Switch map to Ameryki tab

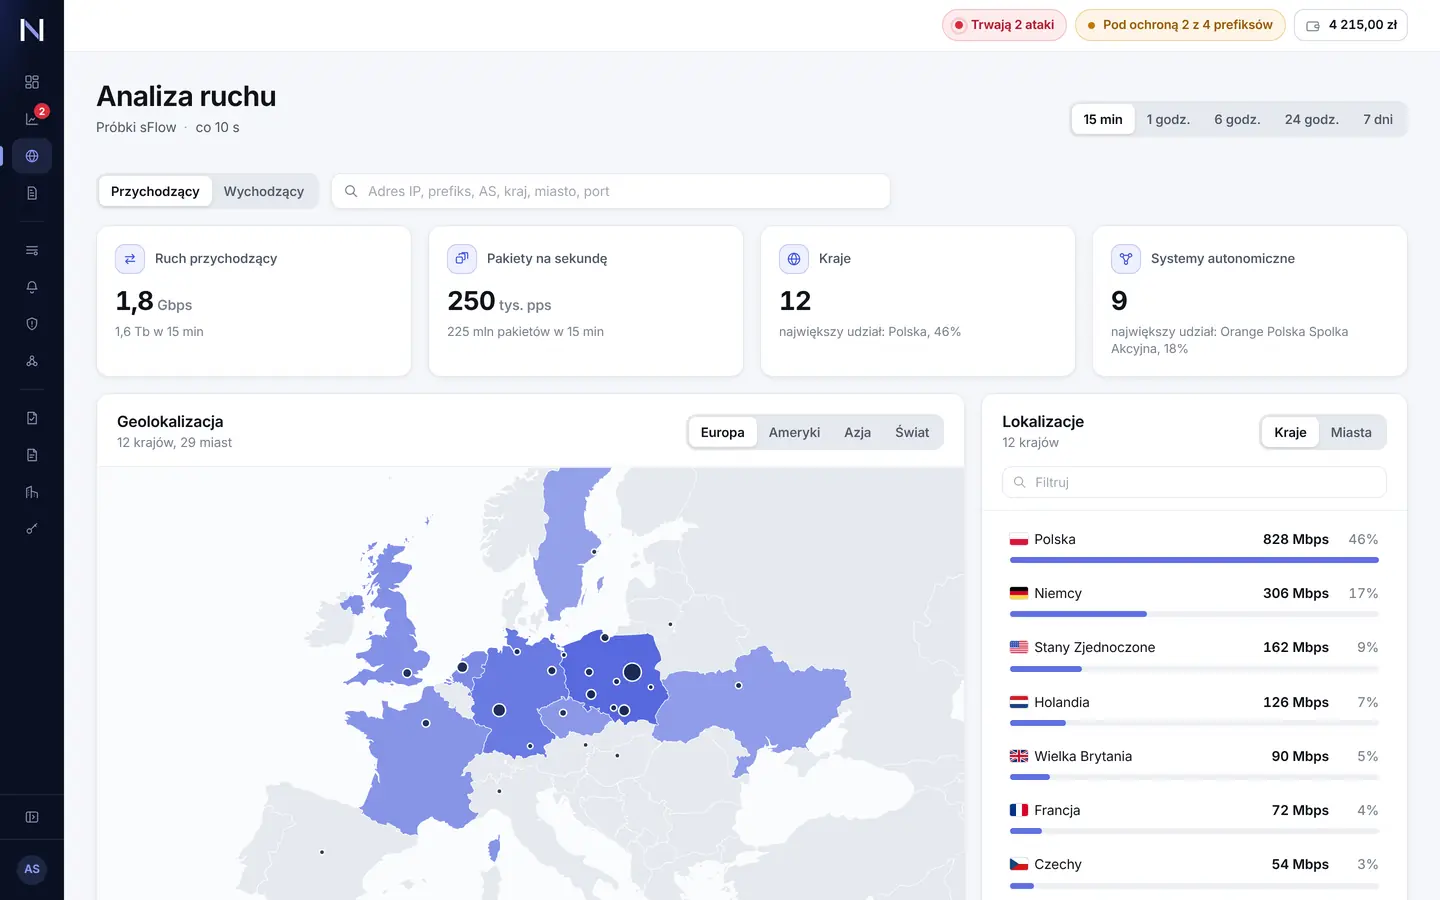(794, 432)
